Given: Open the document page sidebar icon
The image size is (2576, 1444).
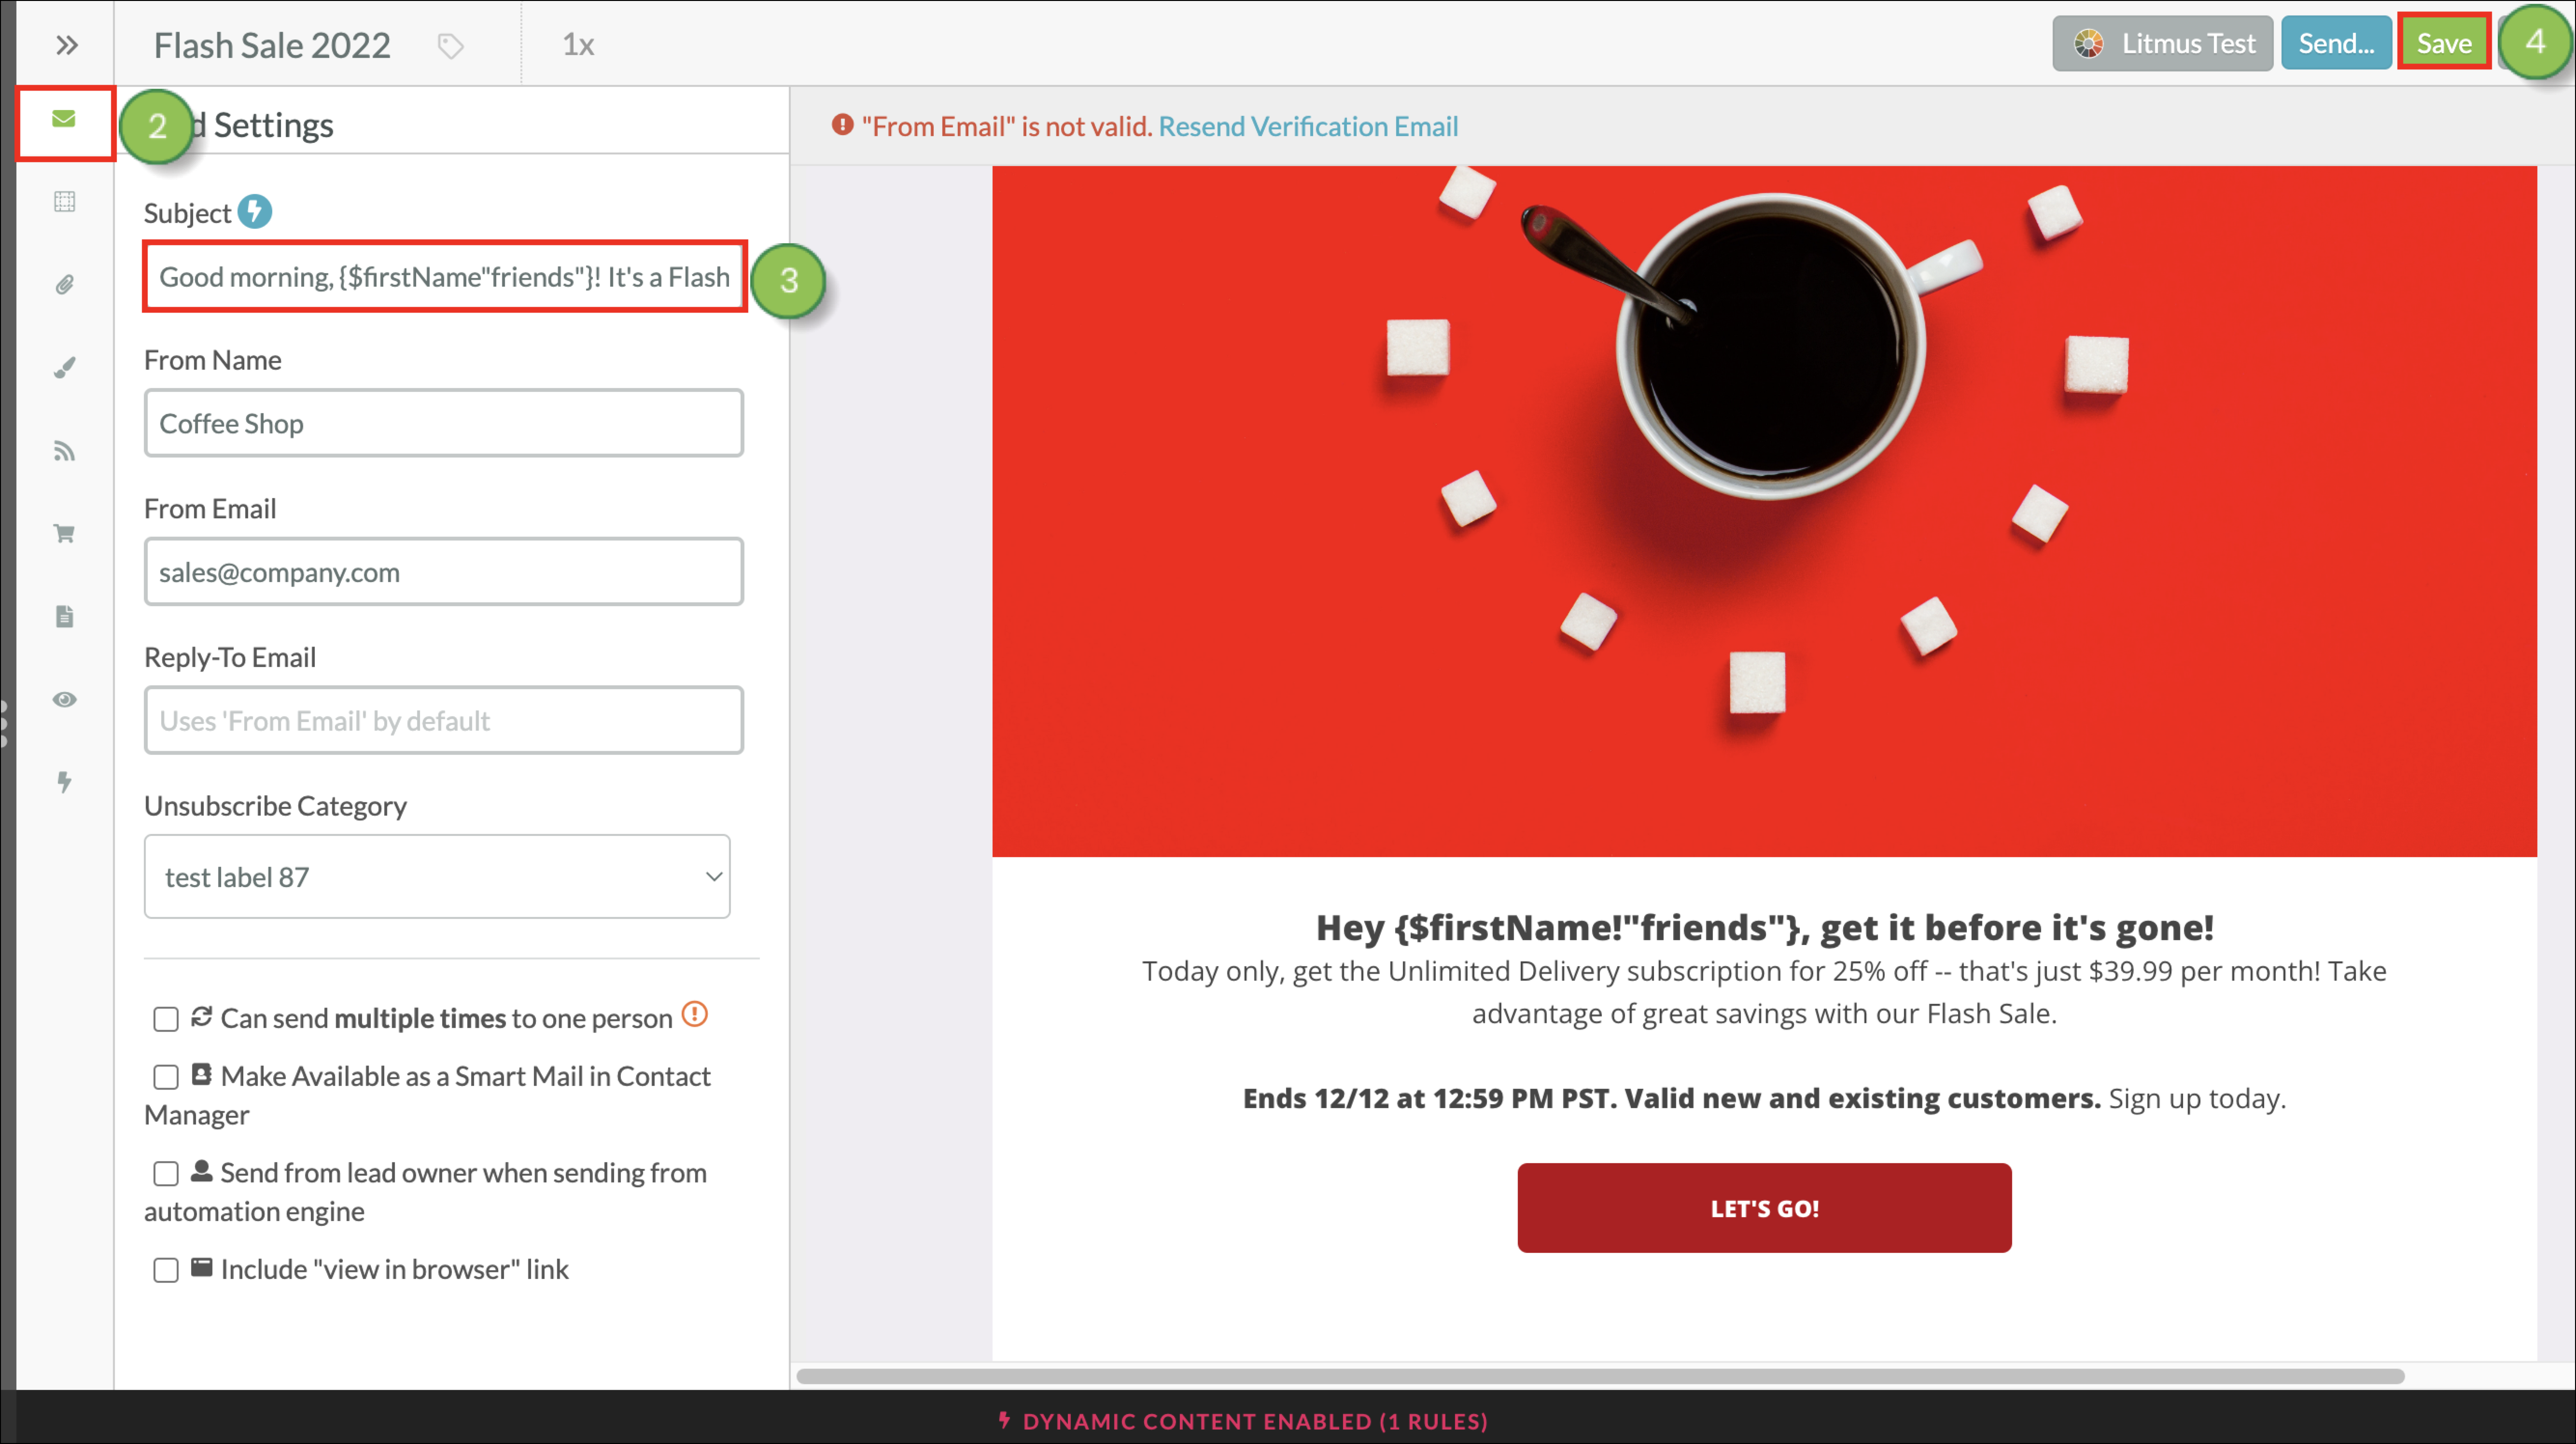Looking at the screenshot, I should (65, 617).
